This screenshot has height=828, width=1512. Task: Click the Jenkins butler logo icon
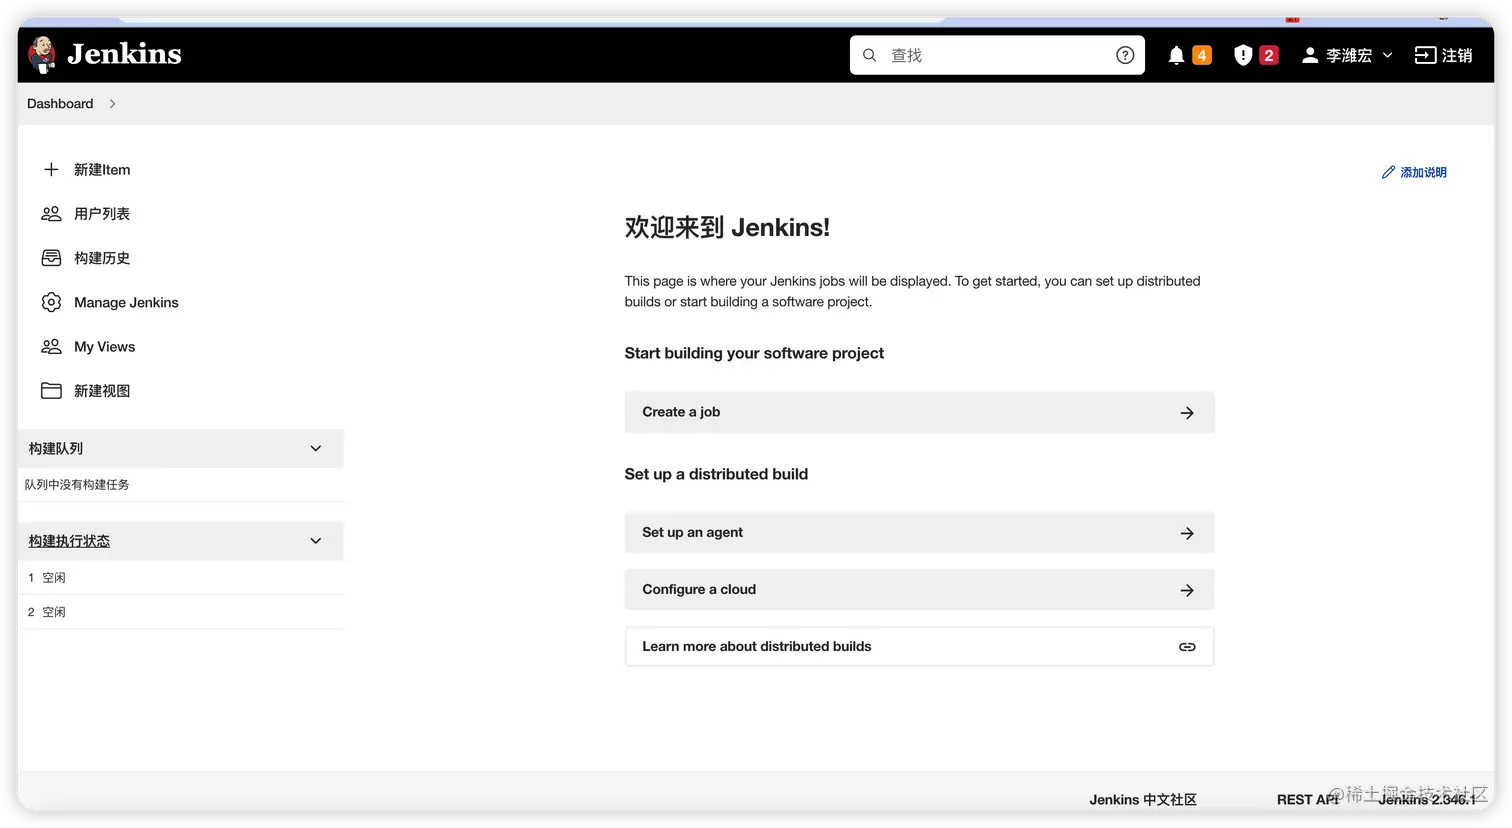coord(42,54)
